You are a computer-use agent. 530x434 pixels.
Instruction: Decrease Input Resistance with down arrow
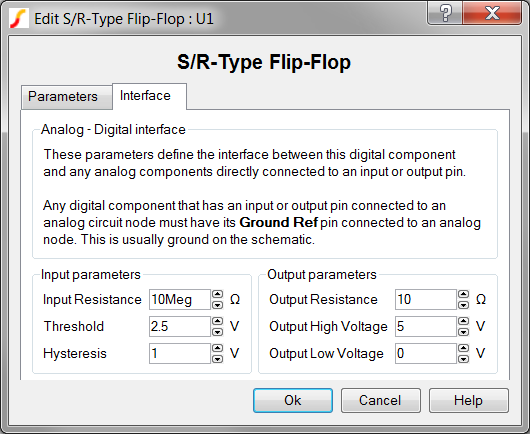click(217, 305)
